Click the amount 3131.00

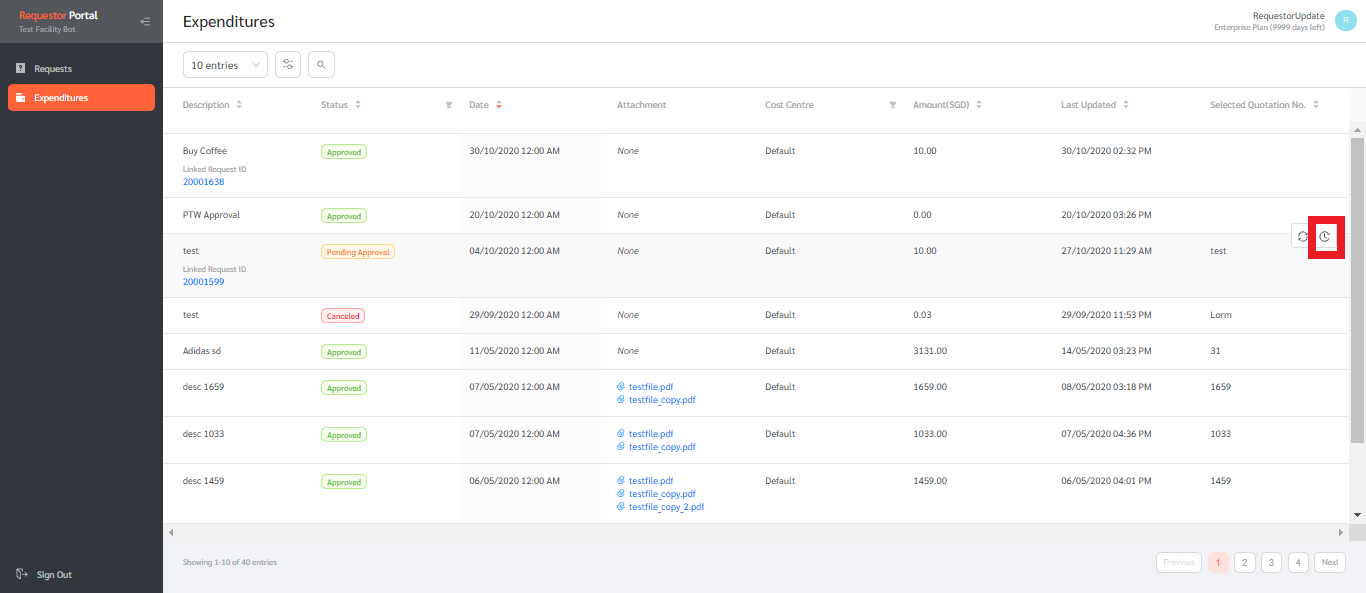930,351
